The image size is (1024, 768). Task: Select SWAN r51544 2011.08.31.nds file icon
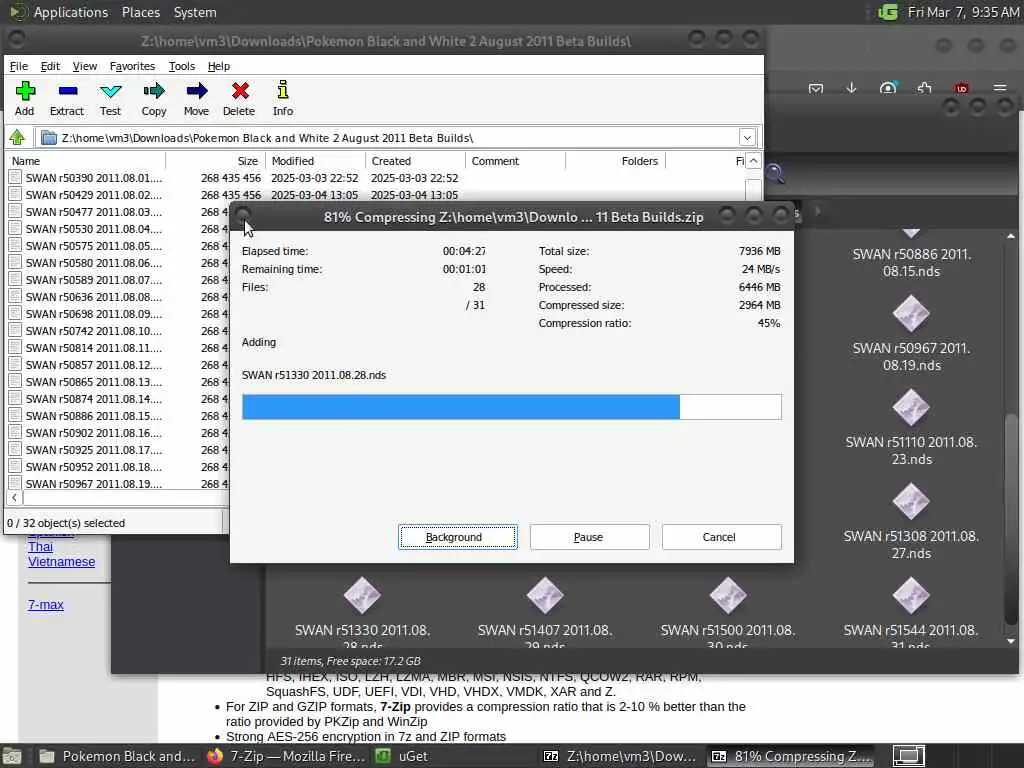coord(911,596)
